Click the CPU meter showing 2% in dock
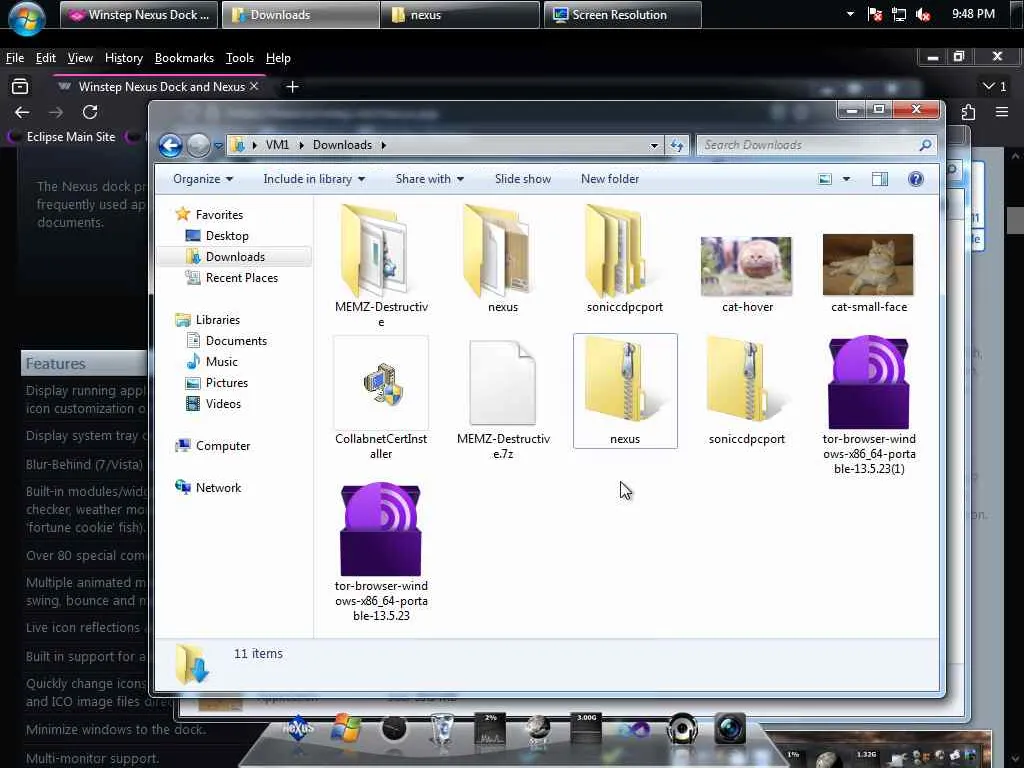Screen dimensions: 1024x768 (490, 728)
